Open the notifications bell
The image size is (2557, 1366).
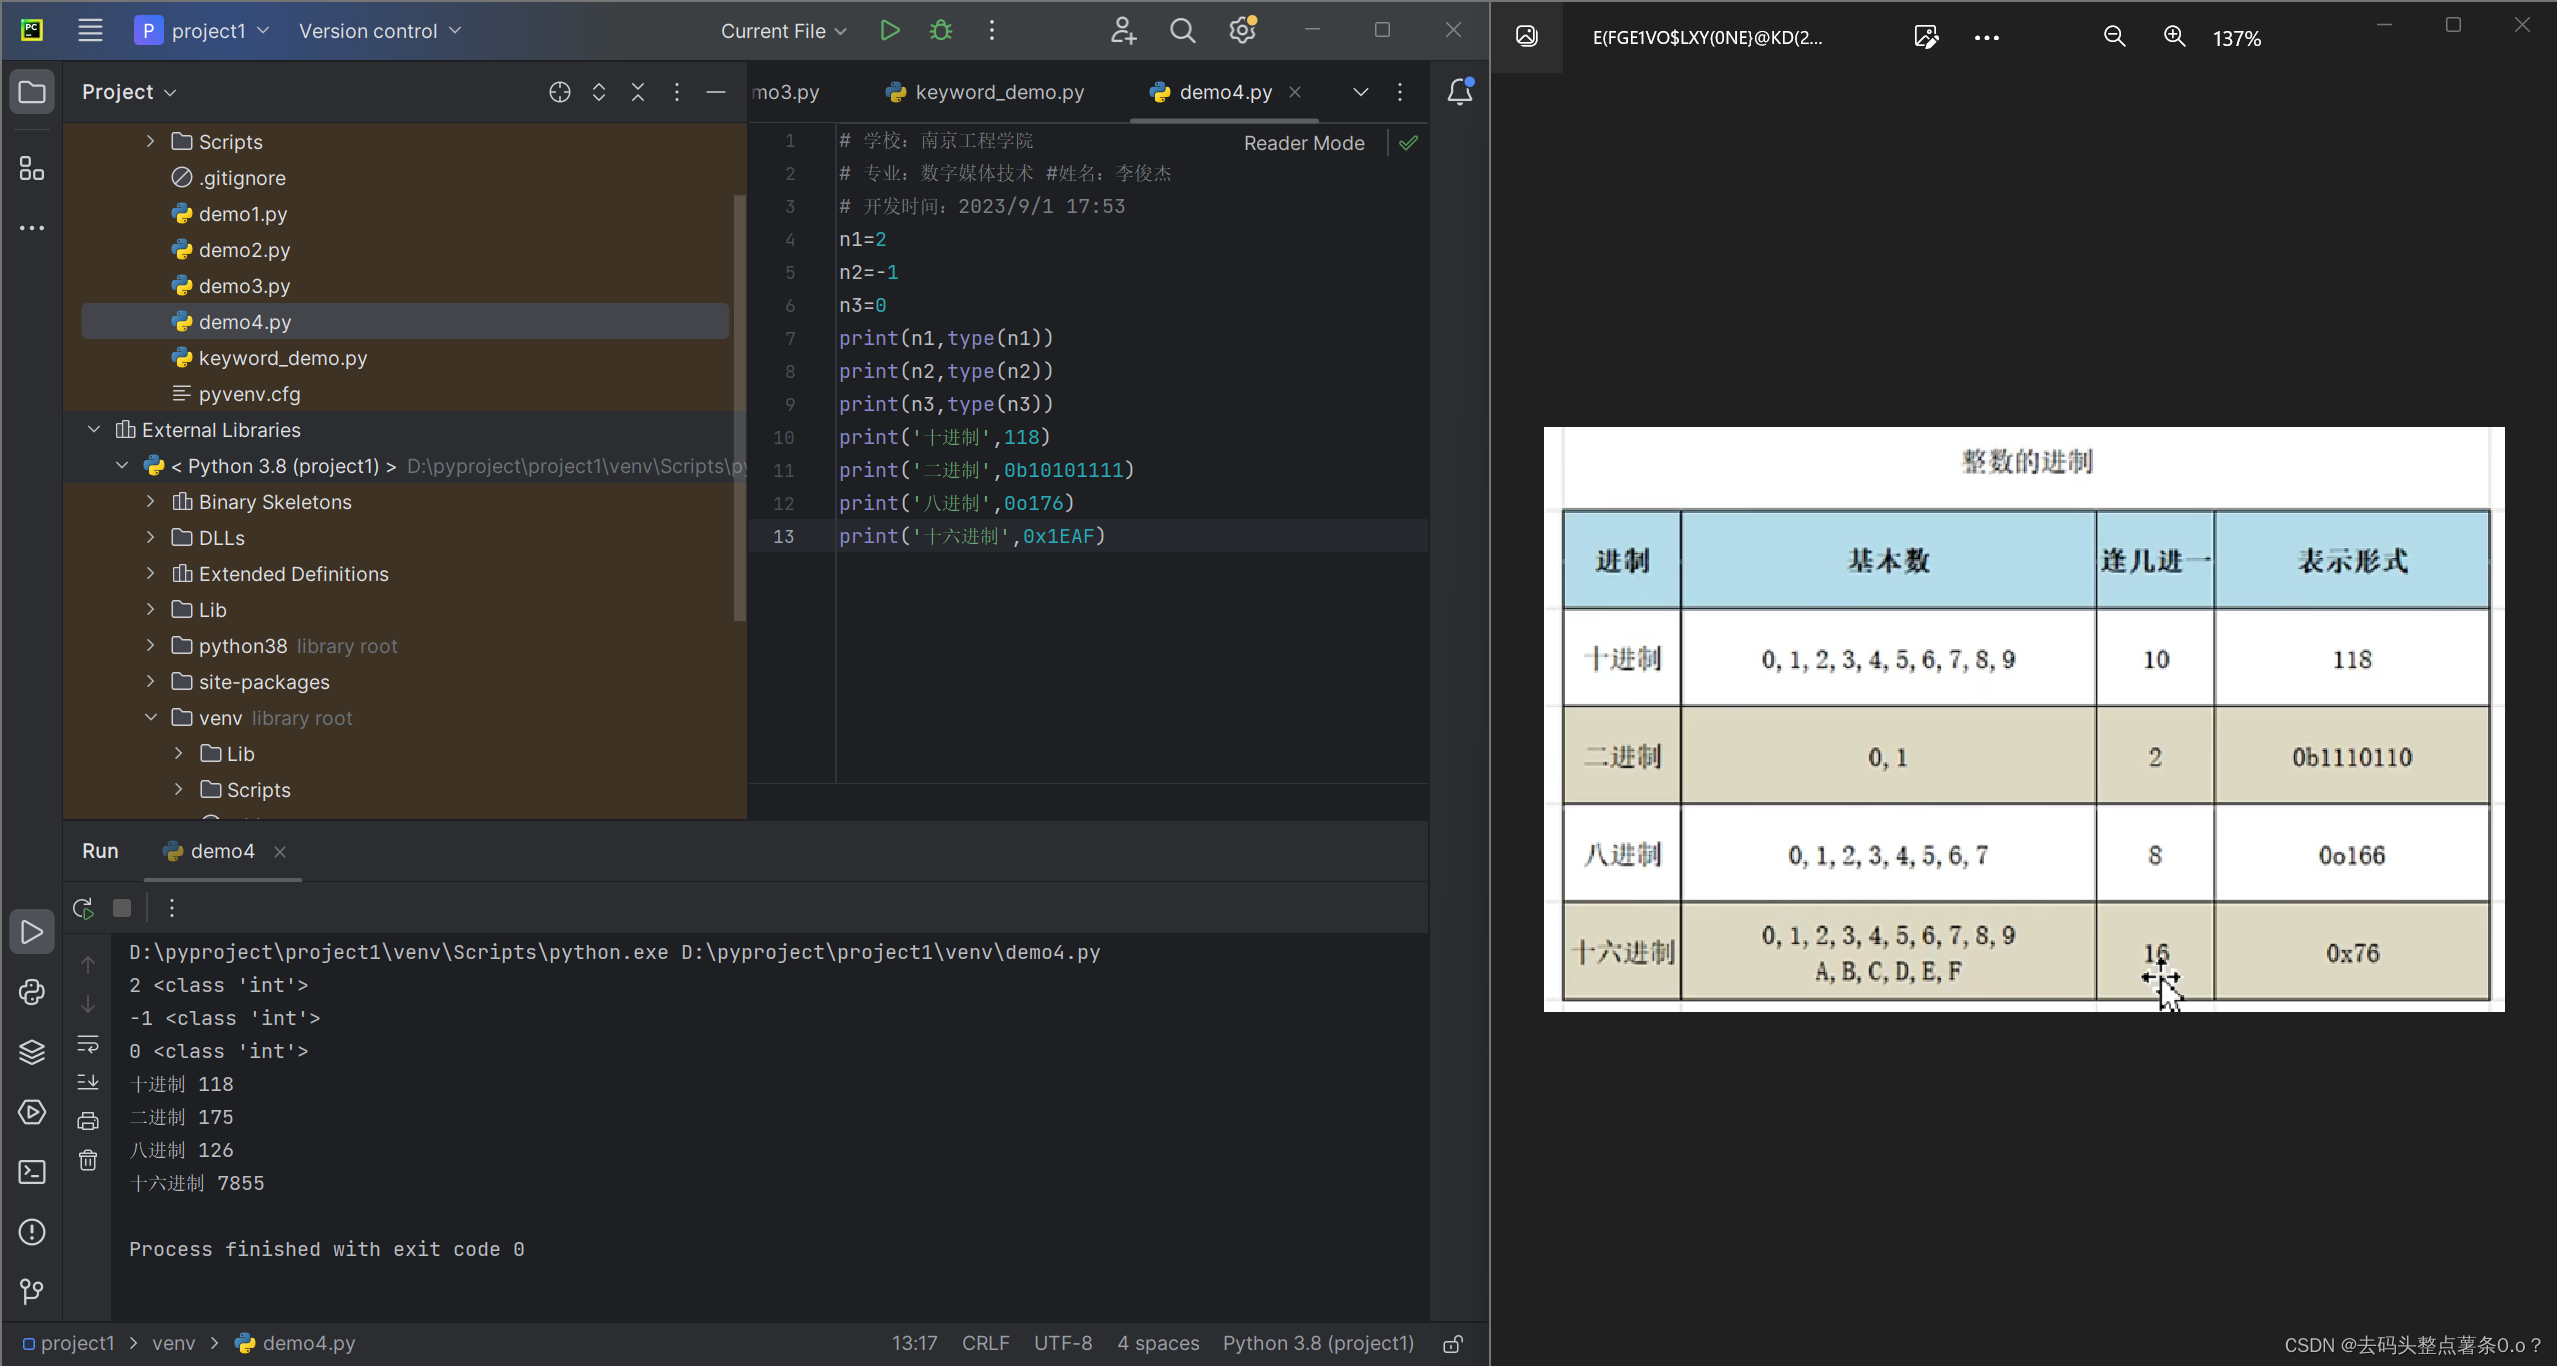click(1459, 92)
